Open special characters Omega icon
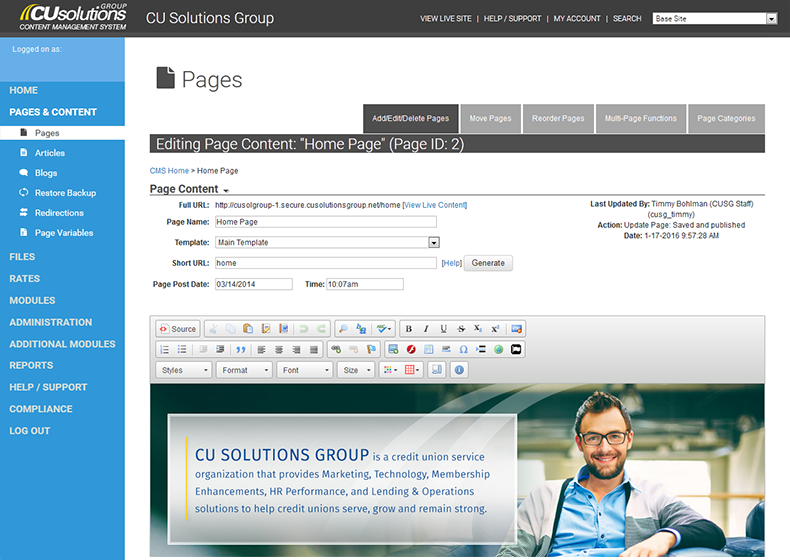Screen dimensions: 790x560 click(464, 349)
